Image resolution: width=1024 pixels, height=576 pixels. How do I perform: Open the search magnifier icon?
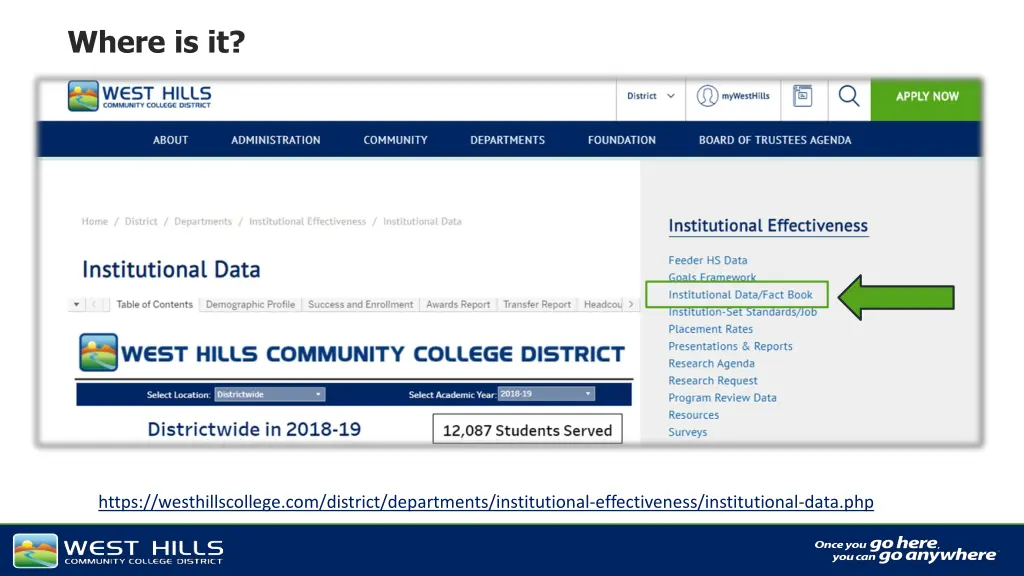point(849,96)
